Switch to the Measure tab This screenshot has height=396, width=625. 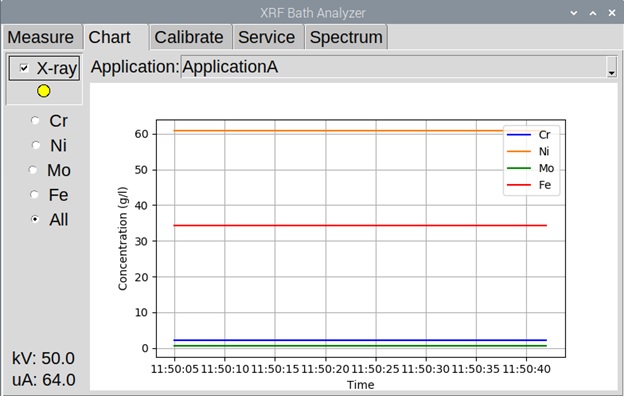[41, 37]
